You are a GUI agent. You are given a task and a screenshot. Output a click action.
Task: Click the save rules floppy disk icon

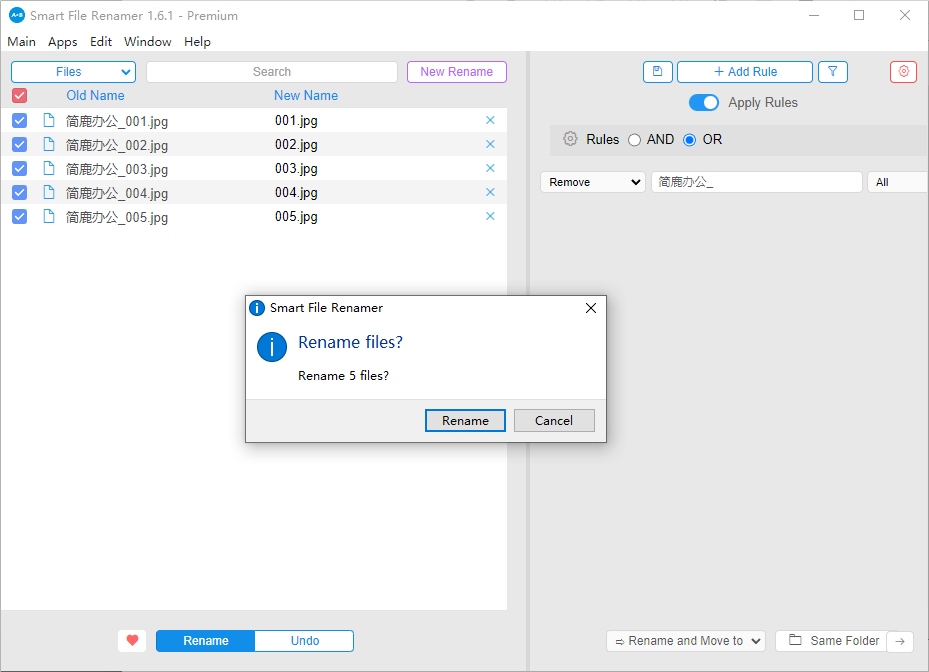pyautogui.click(x=657, y=72)
